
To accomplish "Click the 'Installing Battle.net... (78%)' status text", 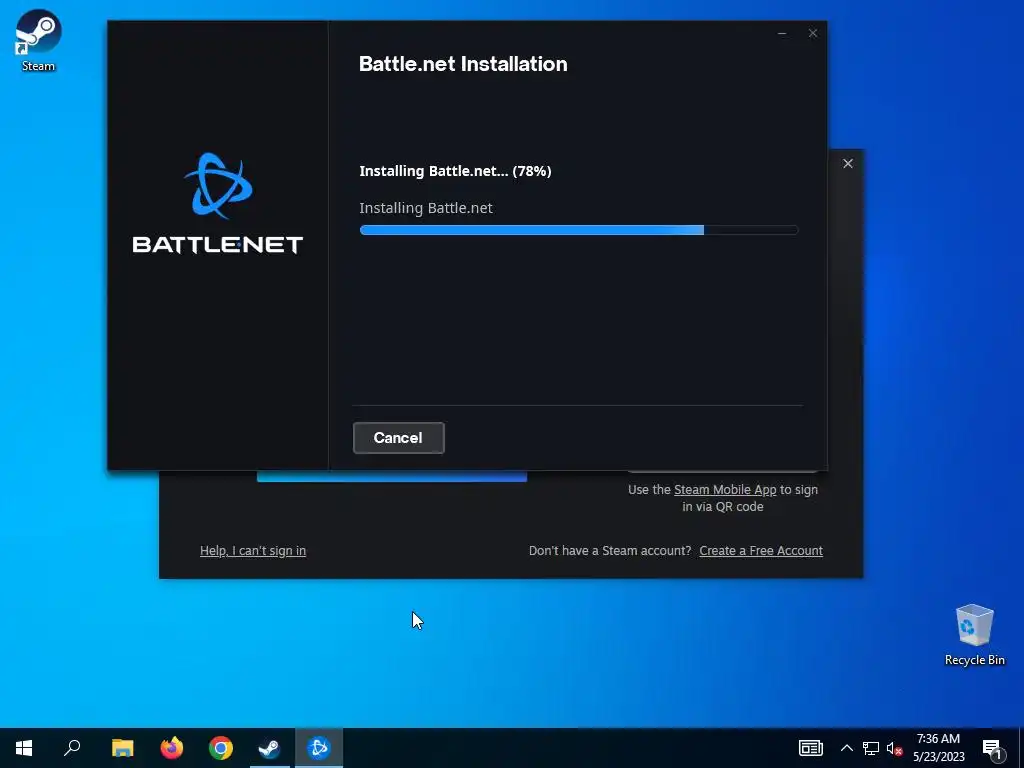I will point(455,171).
